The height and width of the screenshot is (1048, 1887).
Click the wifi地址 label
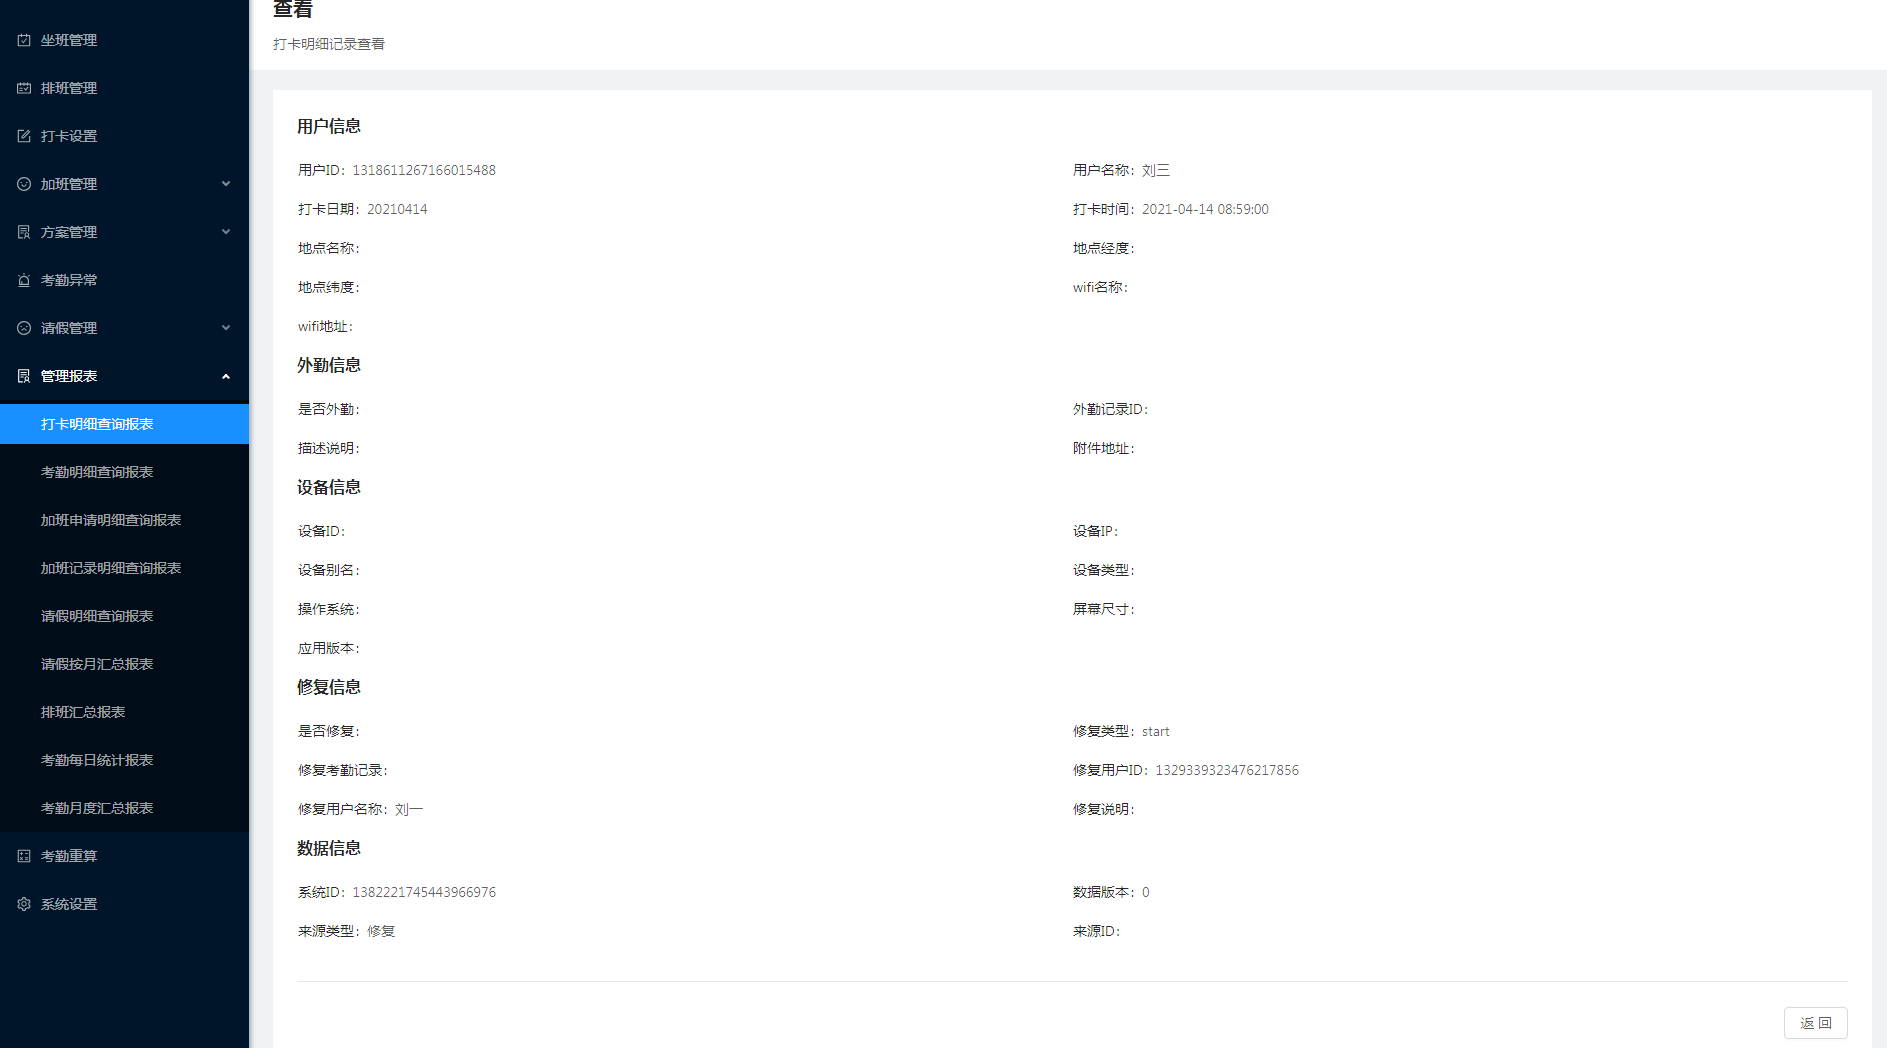325,326
